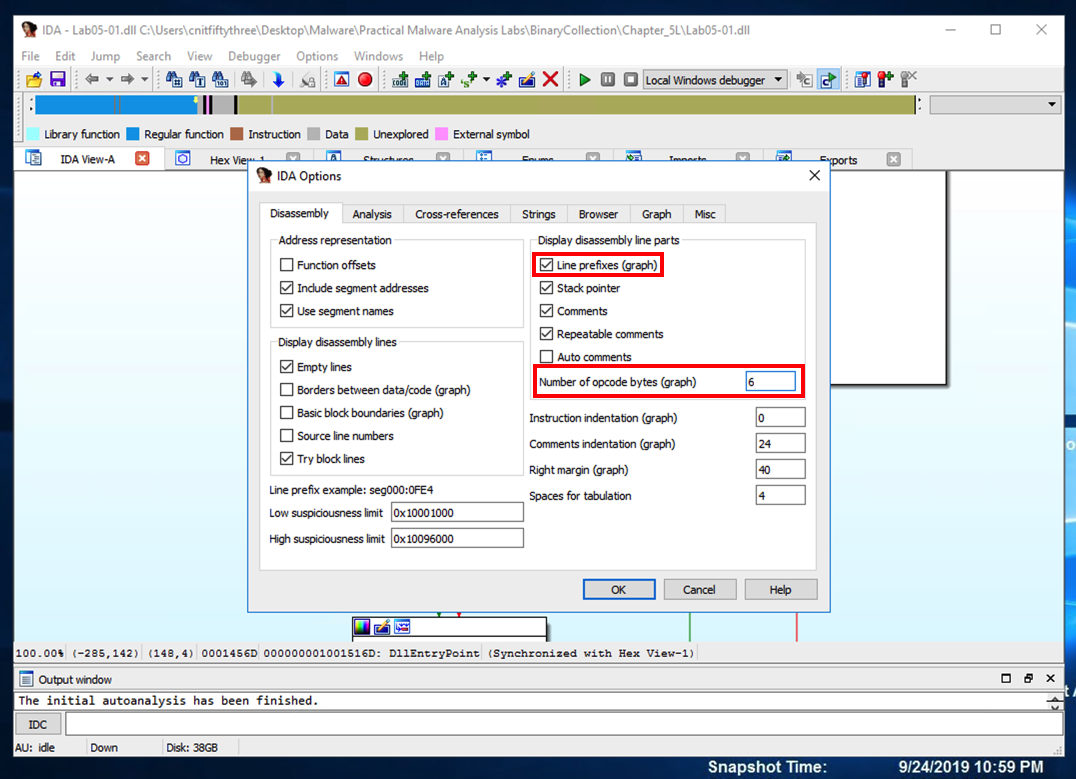Image resolution: width=1076 pixels, height=779 pixels.
Task: Expand dropdown arrow beside the green 's' icon
Action: click(487, 80)
